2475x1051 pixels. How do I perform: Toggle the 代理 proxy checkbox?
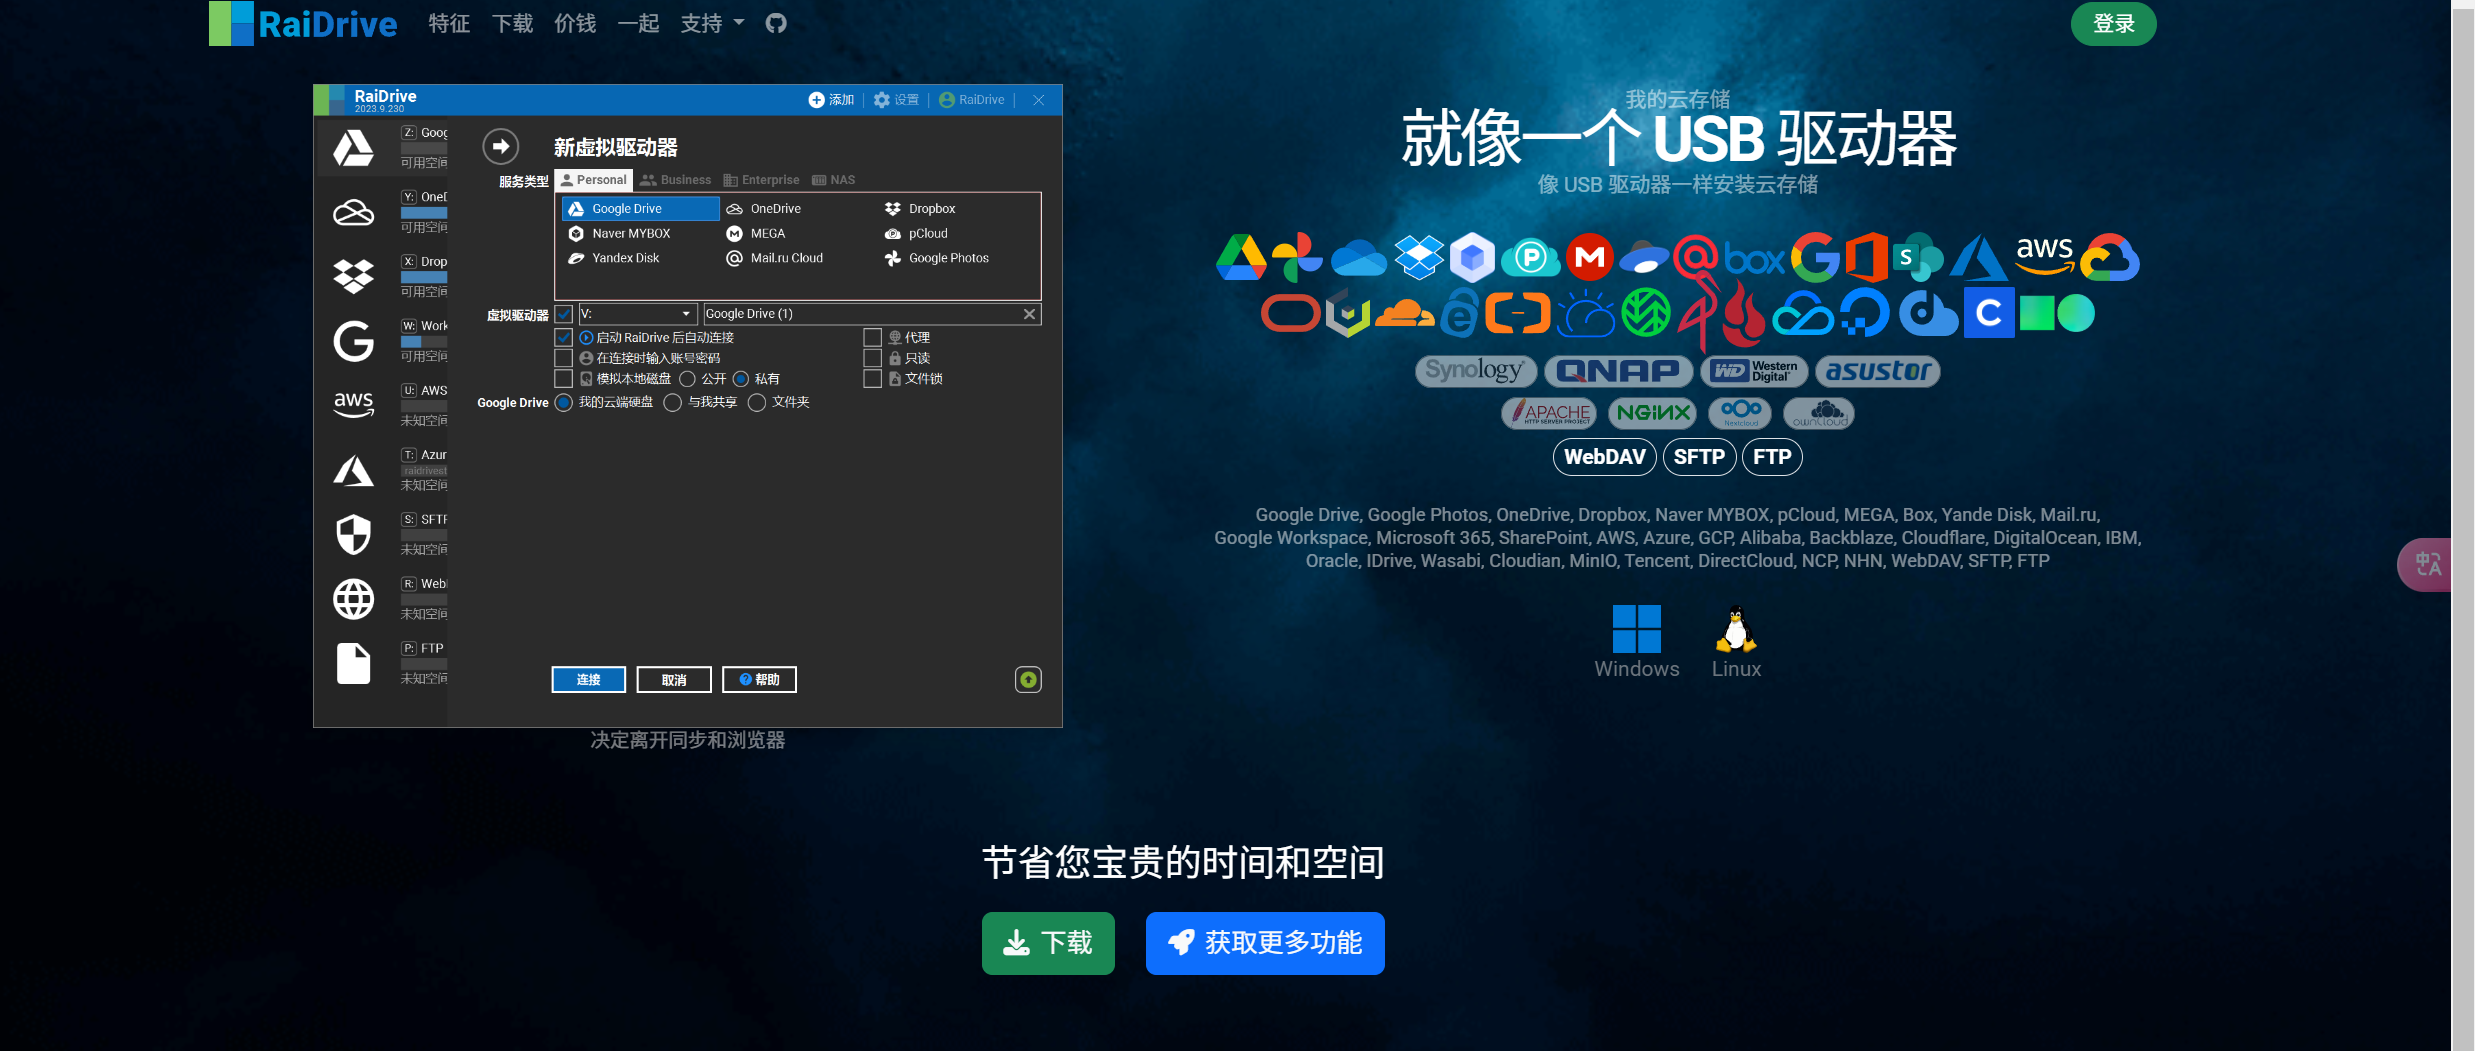click(872, 338)
